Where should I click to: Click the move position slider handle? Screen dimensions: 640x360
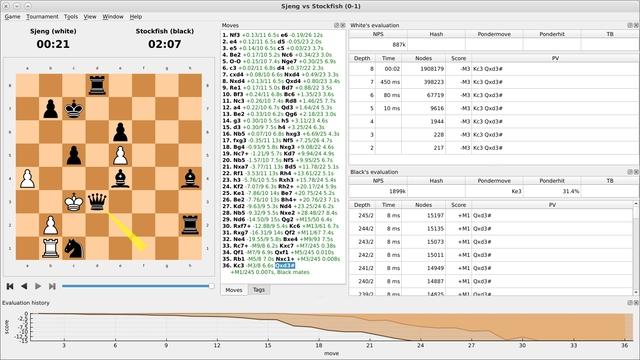tap(211, 286)
